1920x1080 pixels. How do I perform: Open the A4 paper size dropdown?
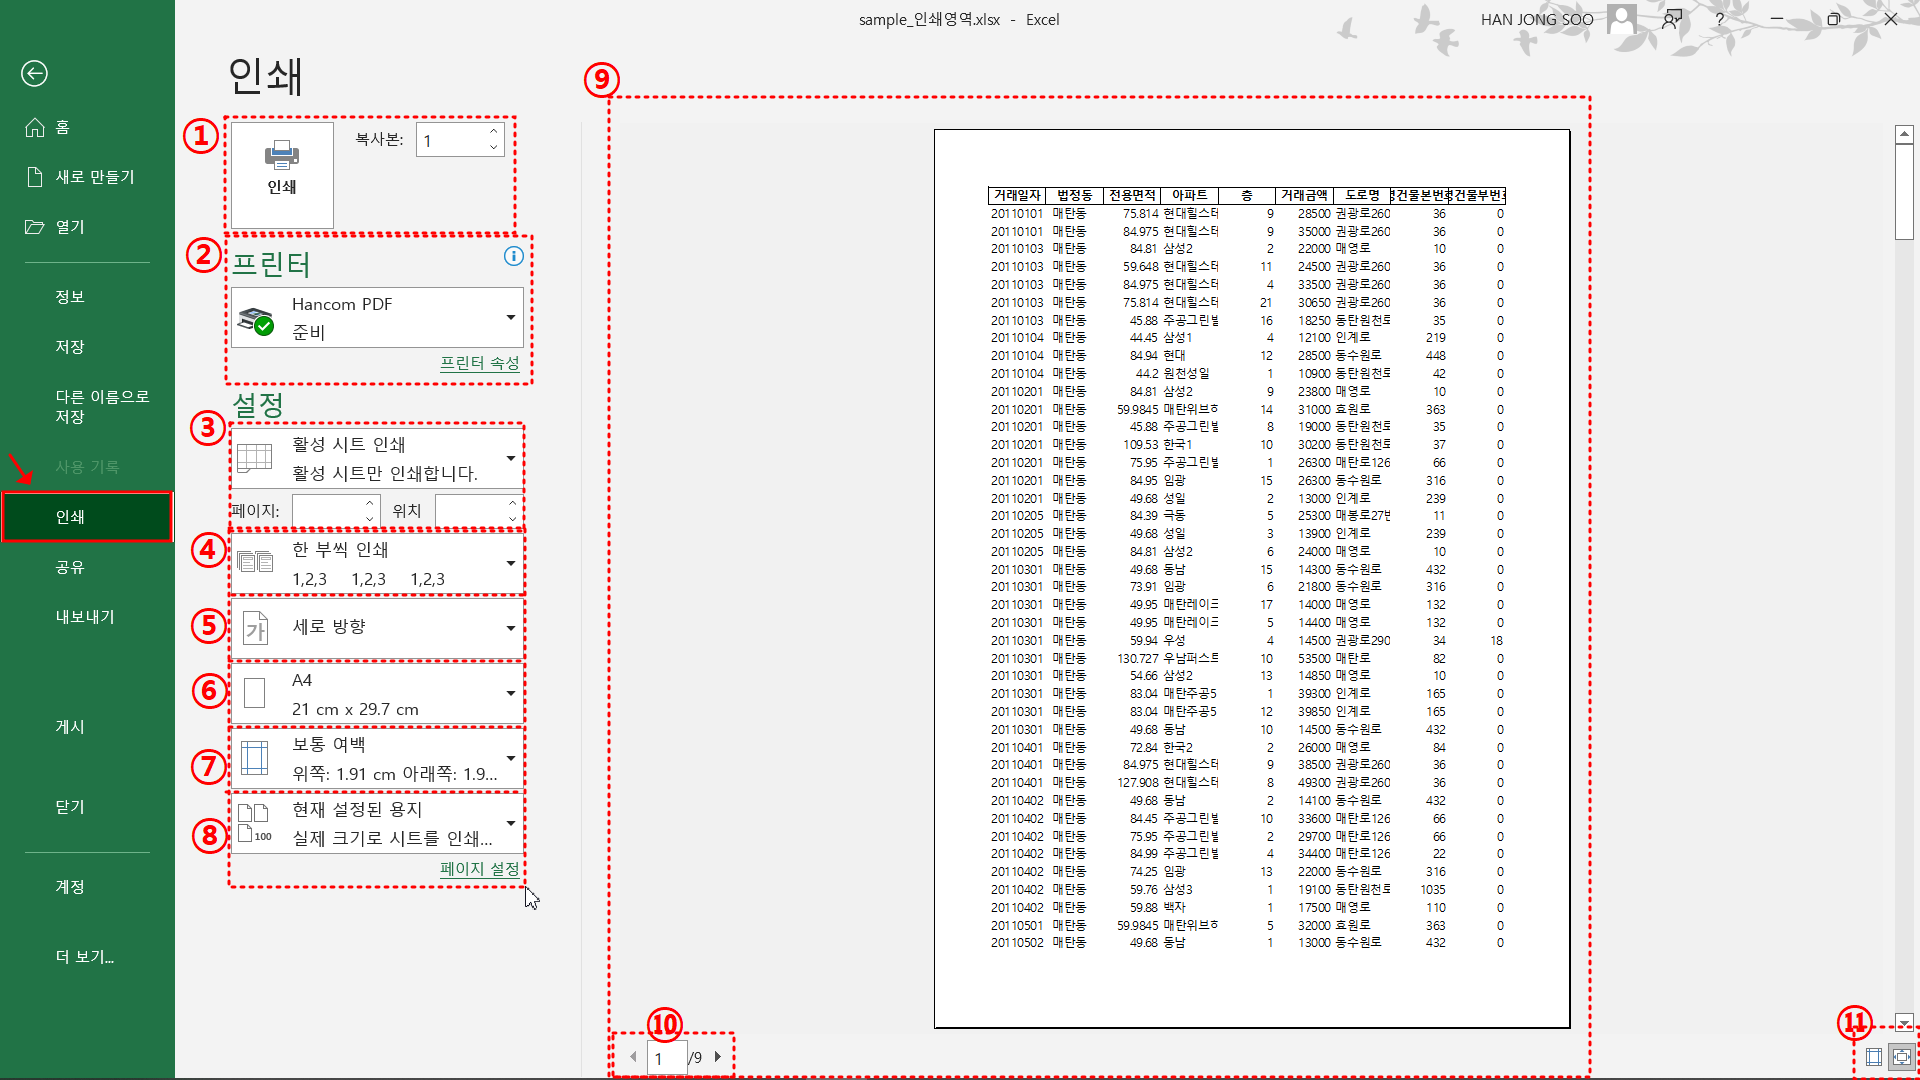(378, 694)
